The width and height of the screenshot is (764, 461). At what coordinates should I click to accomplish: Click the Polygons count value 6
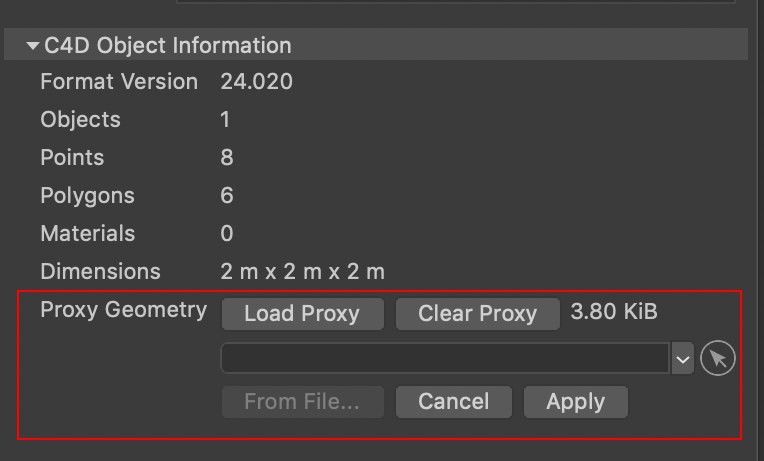tap(226, 196)
